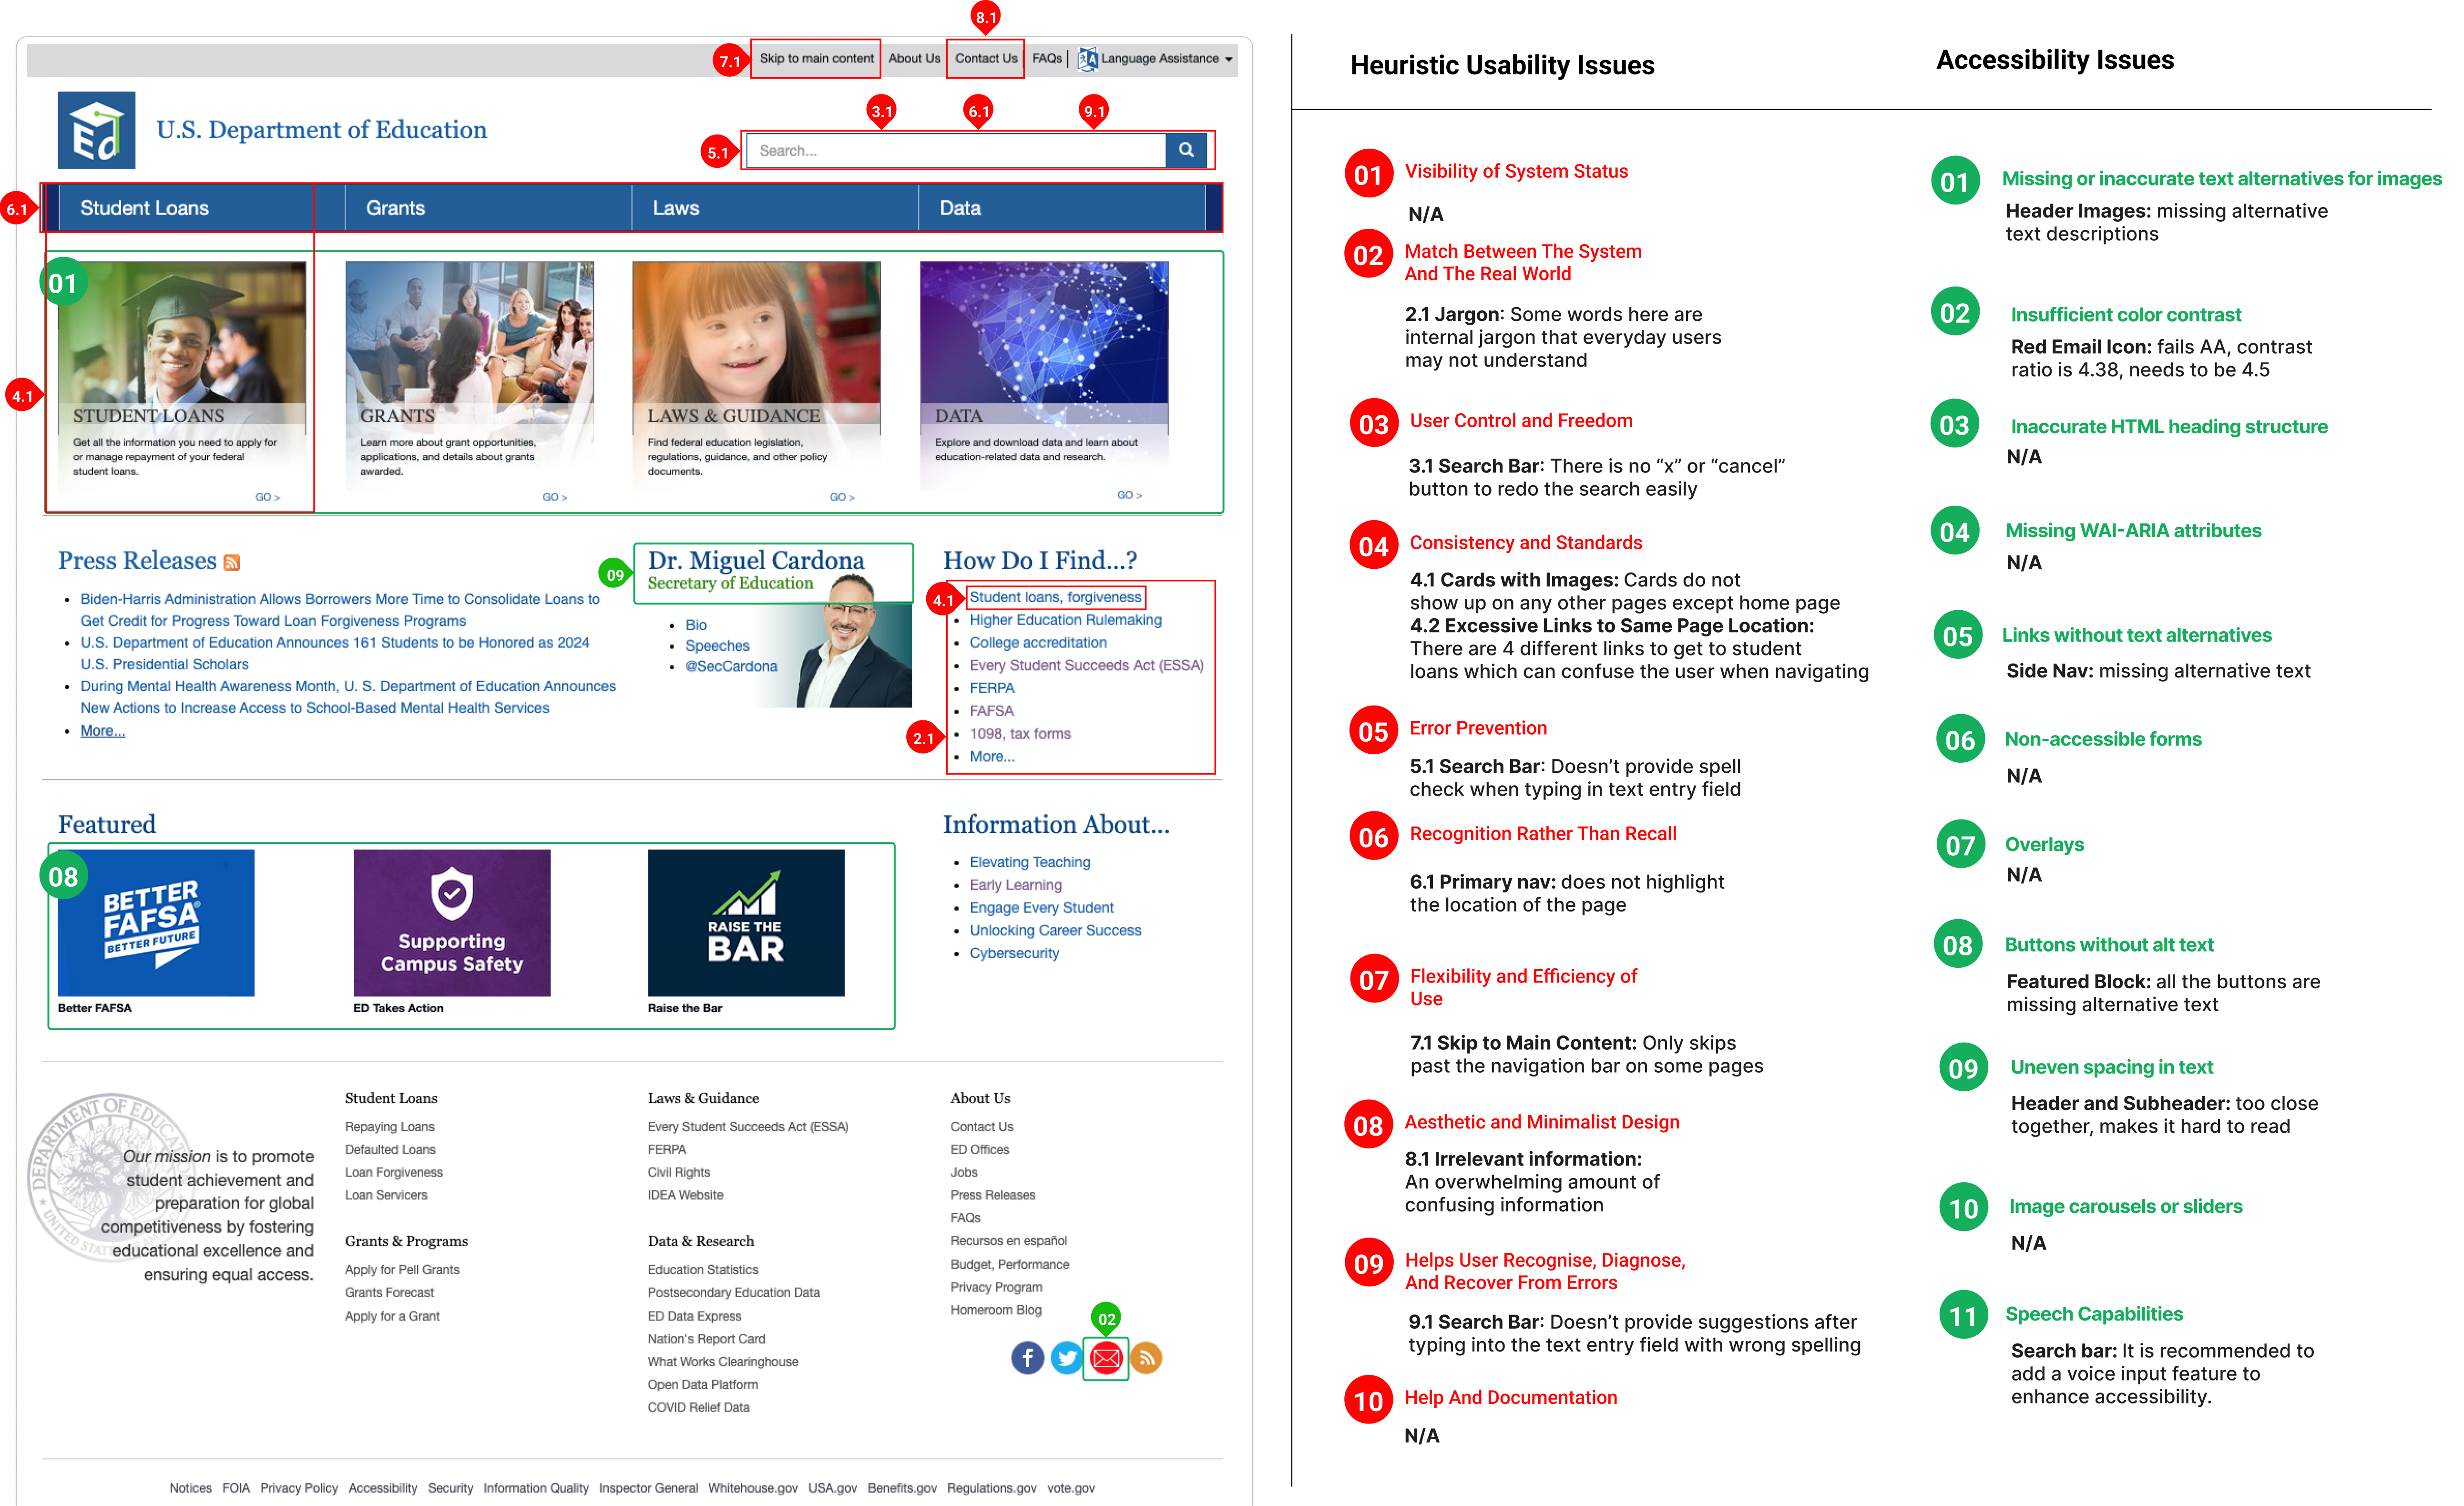Open Elevating Teaching link
Image resolution: width=2464 pixels, height=1506 pixels.
tap(1030, 862)
